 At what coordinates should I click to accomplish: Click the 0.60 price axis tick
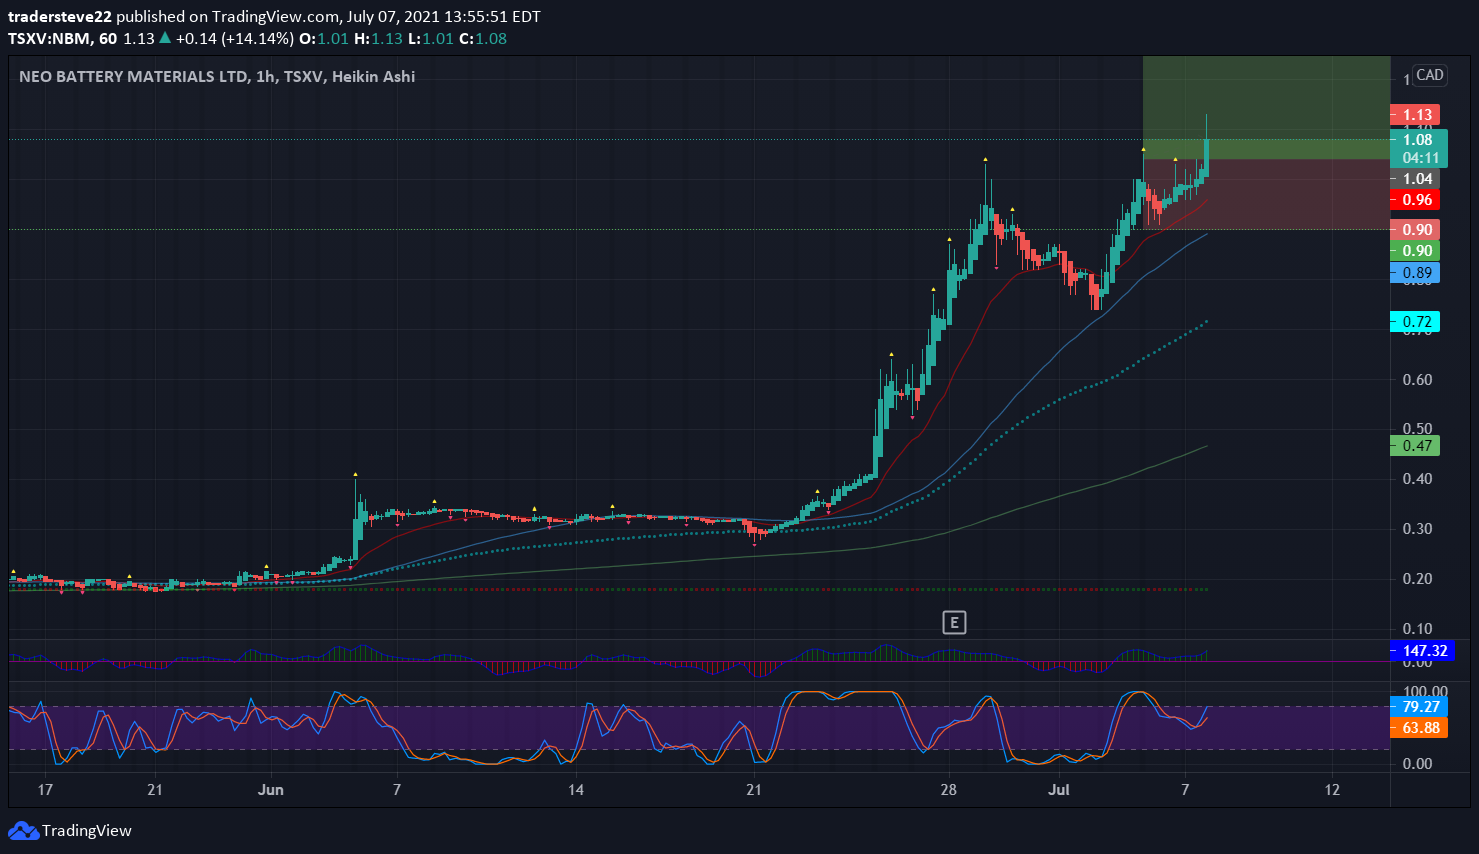click(x=1417, y=380)
